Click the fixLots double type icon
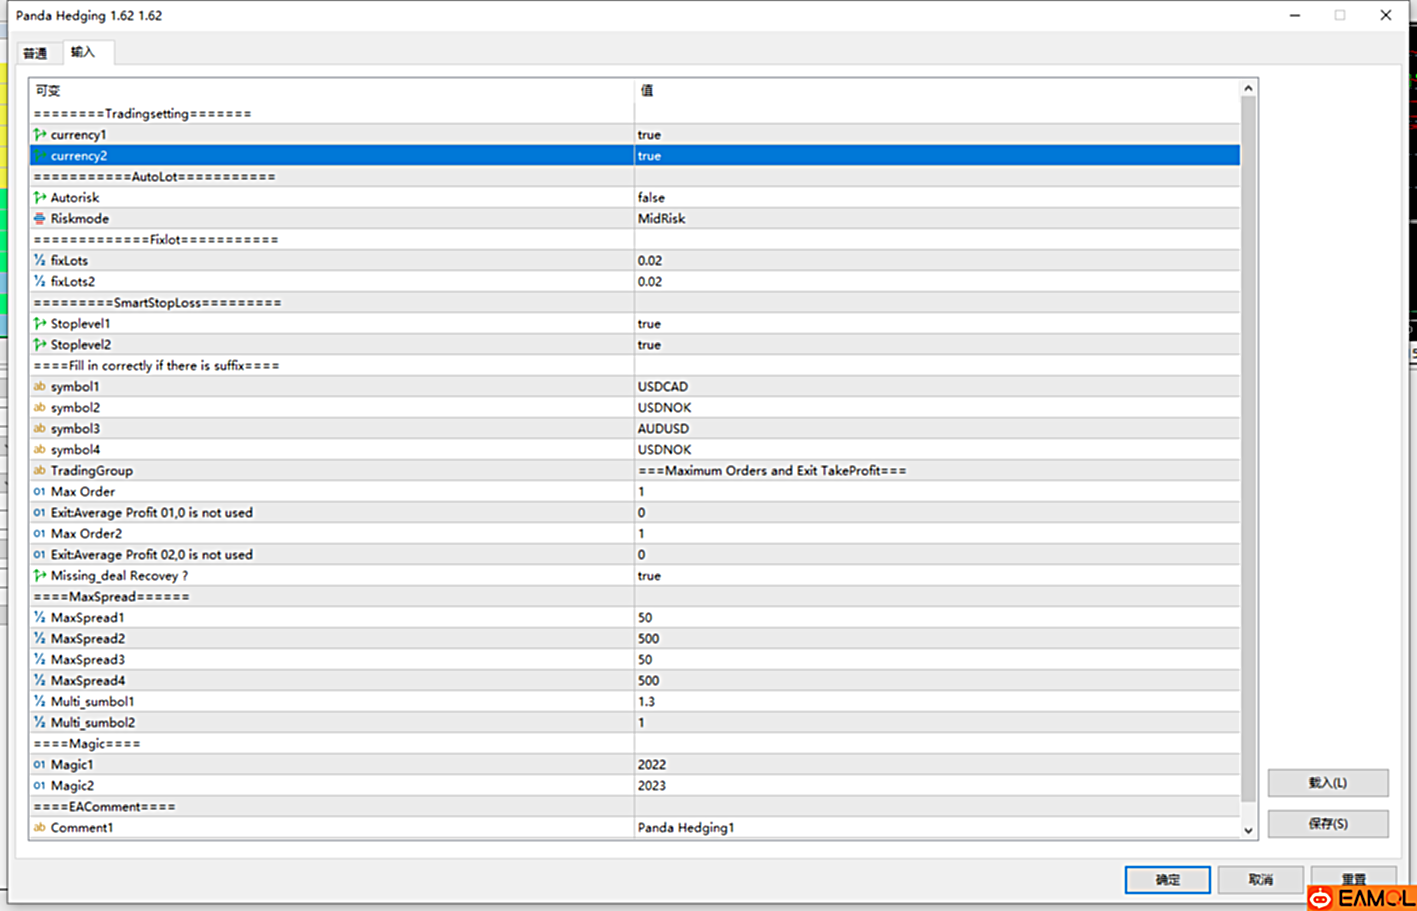1417x911 pixels. coord(40,260)
